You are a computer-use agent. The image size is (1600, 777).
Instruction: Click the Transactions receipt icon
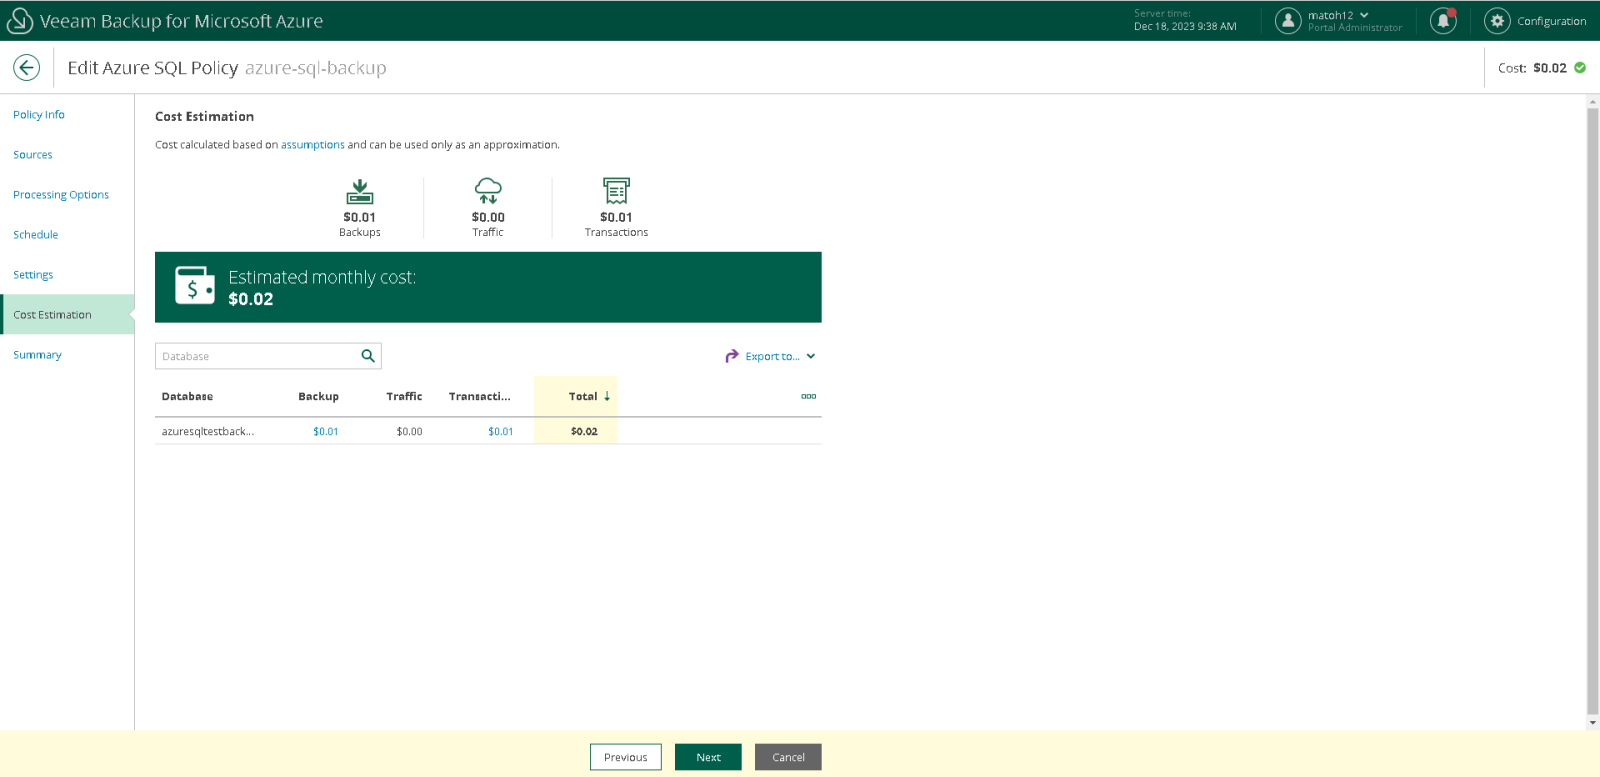(616, 191)
